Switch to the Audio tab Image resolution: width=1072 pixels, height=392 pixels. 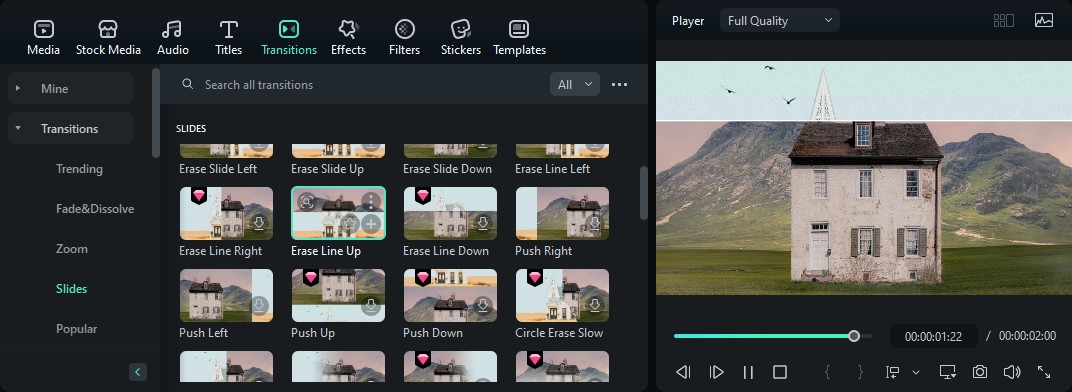coord(172,38)
